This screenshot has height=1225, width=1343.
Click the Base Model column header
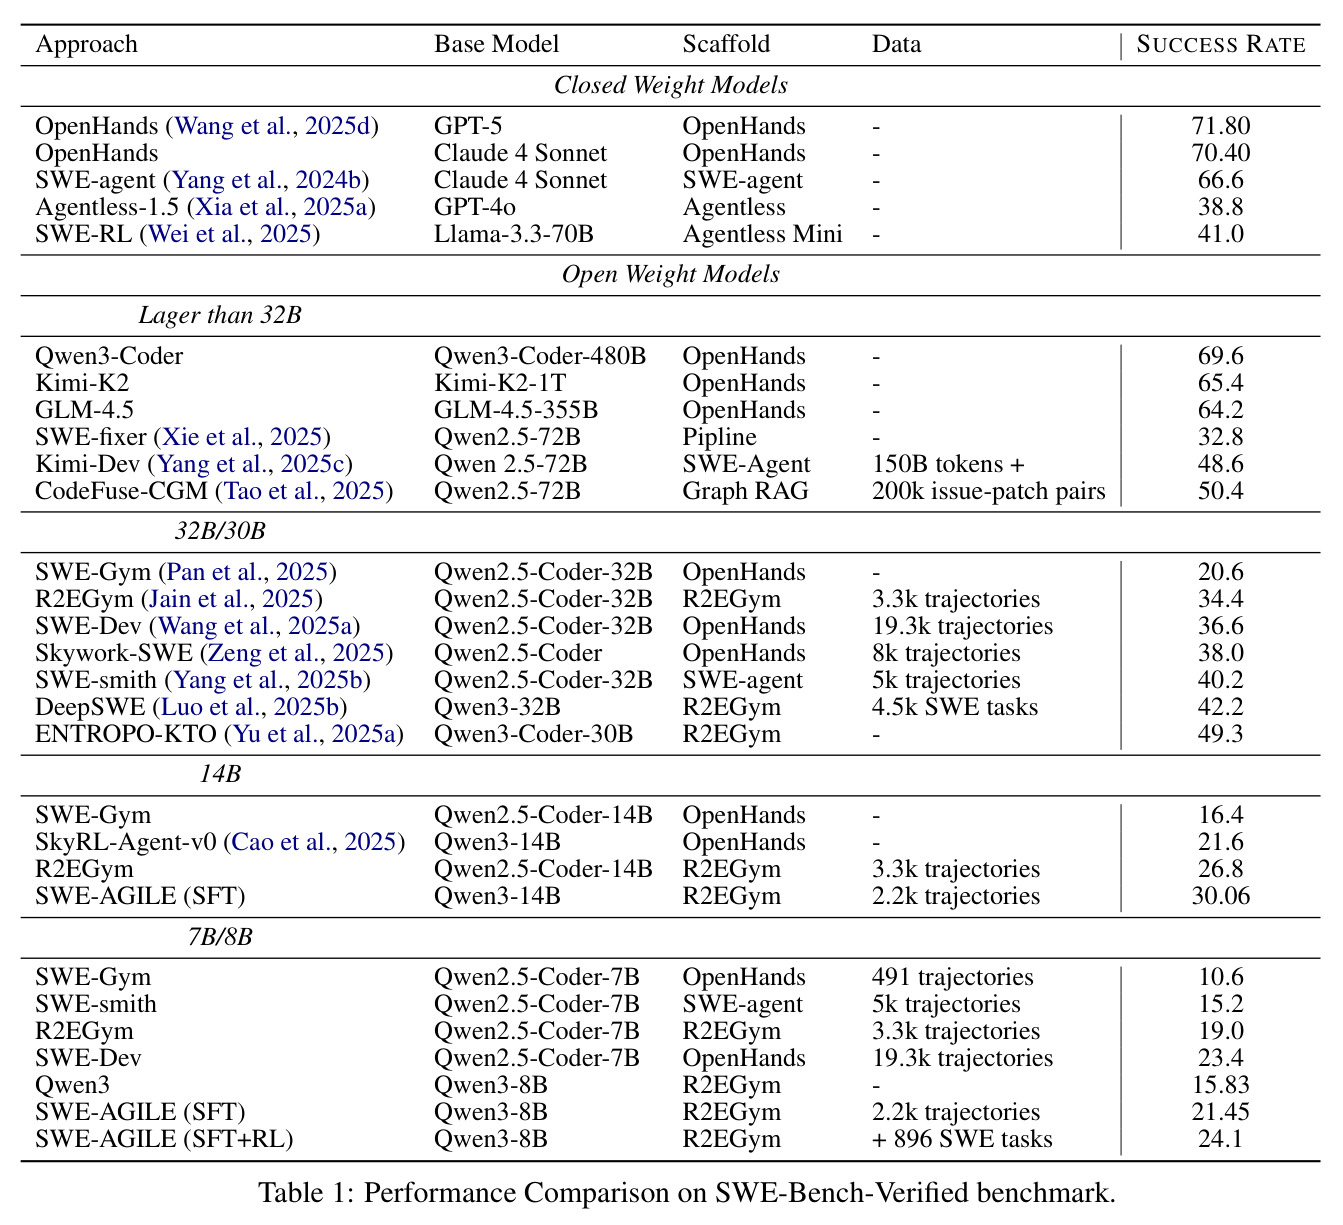[x=497, y=45]
